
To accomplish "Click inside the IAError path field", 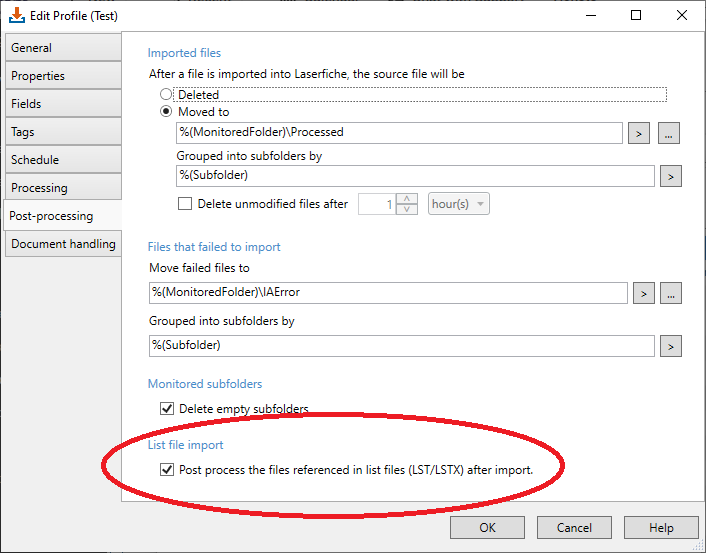I will point(388,293).
